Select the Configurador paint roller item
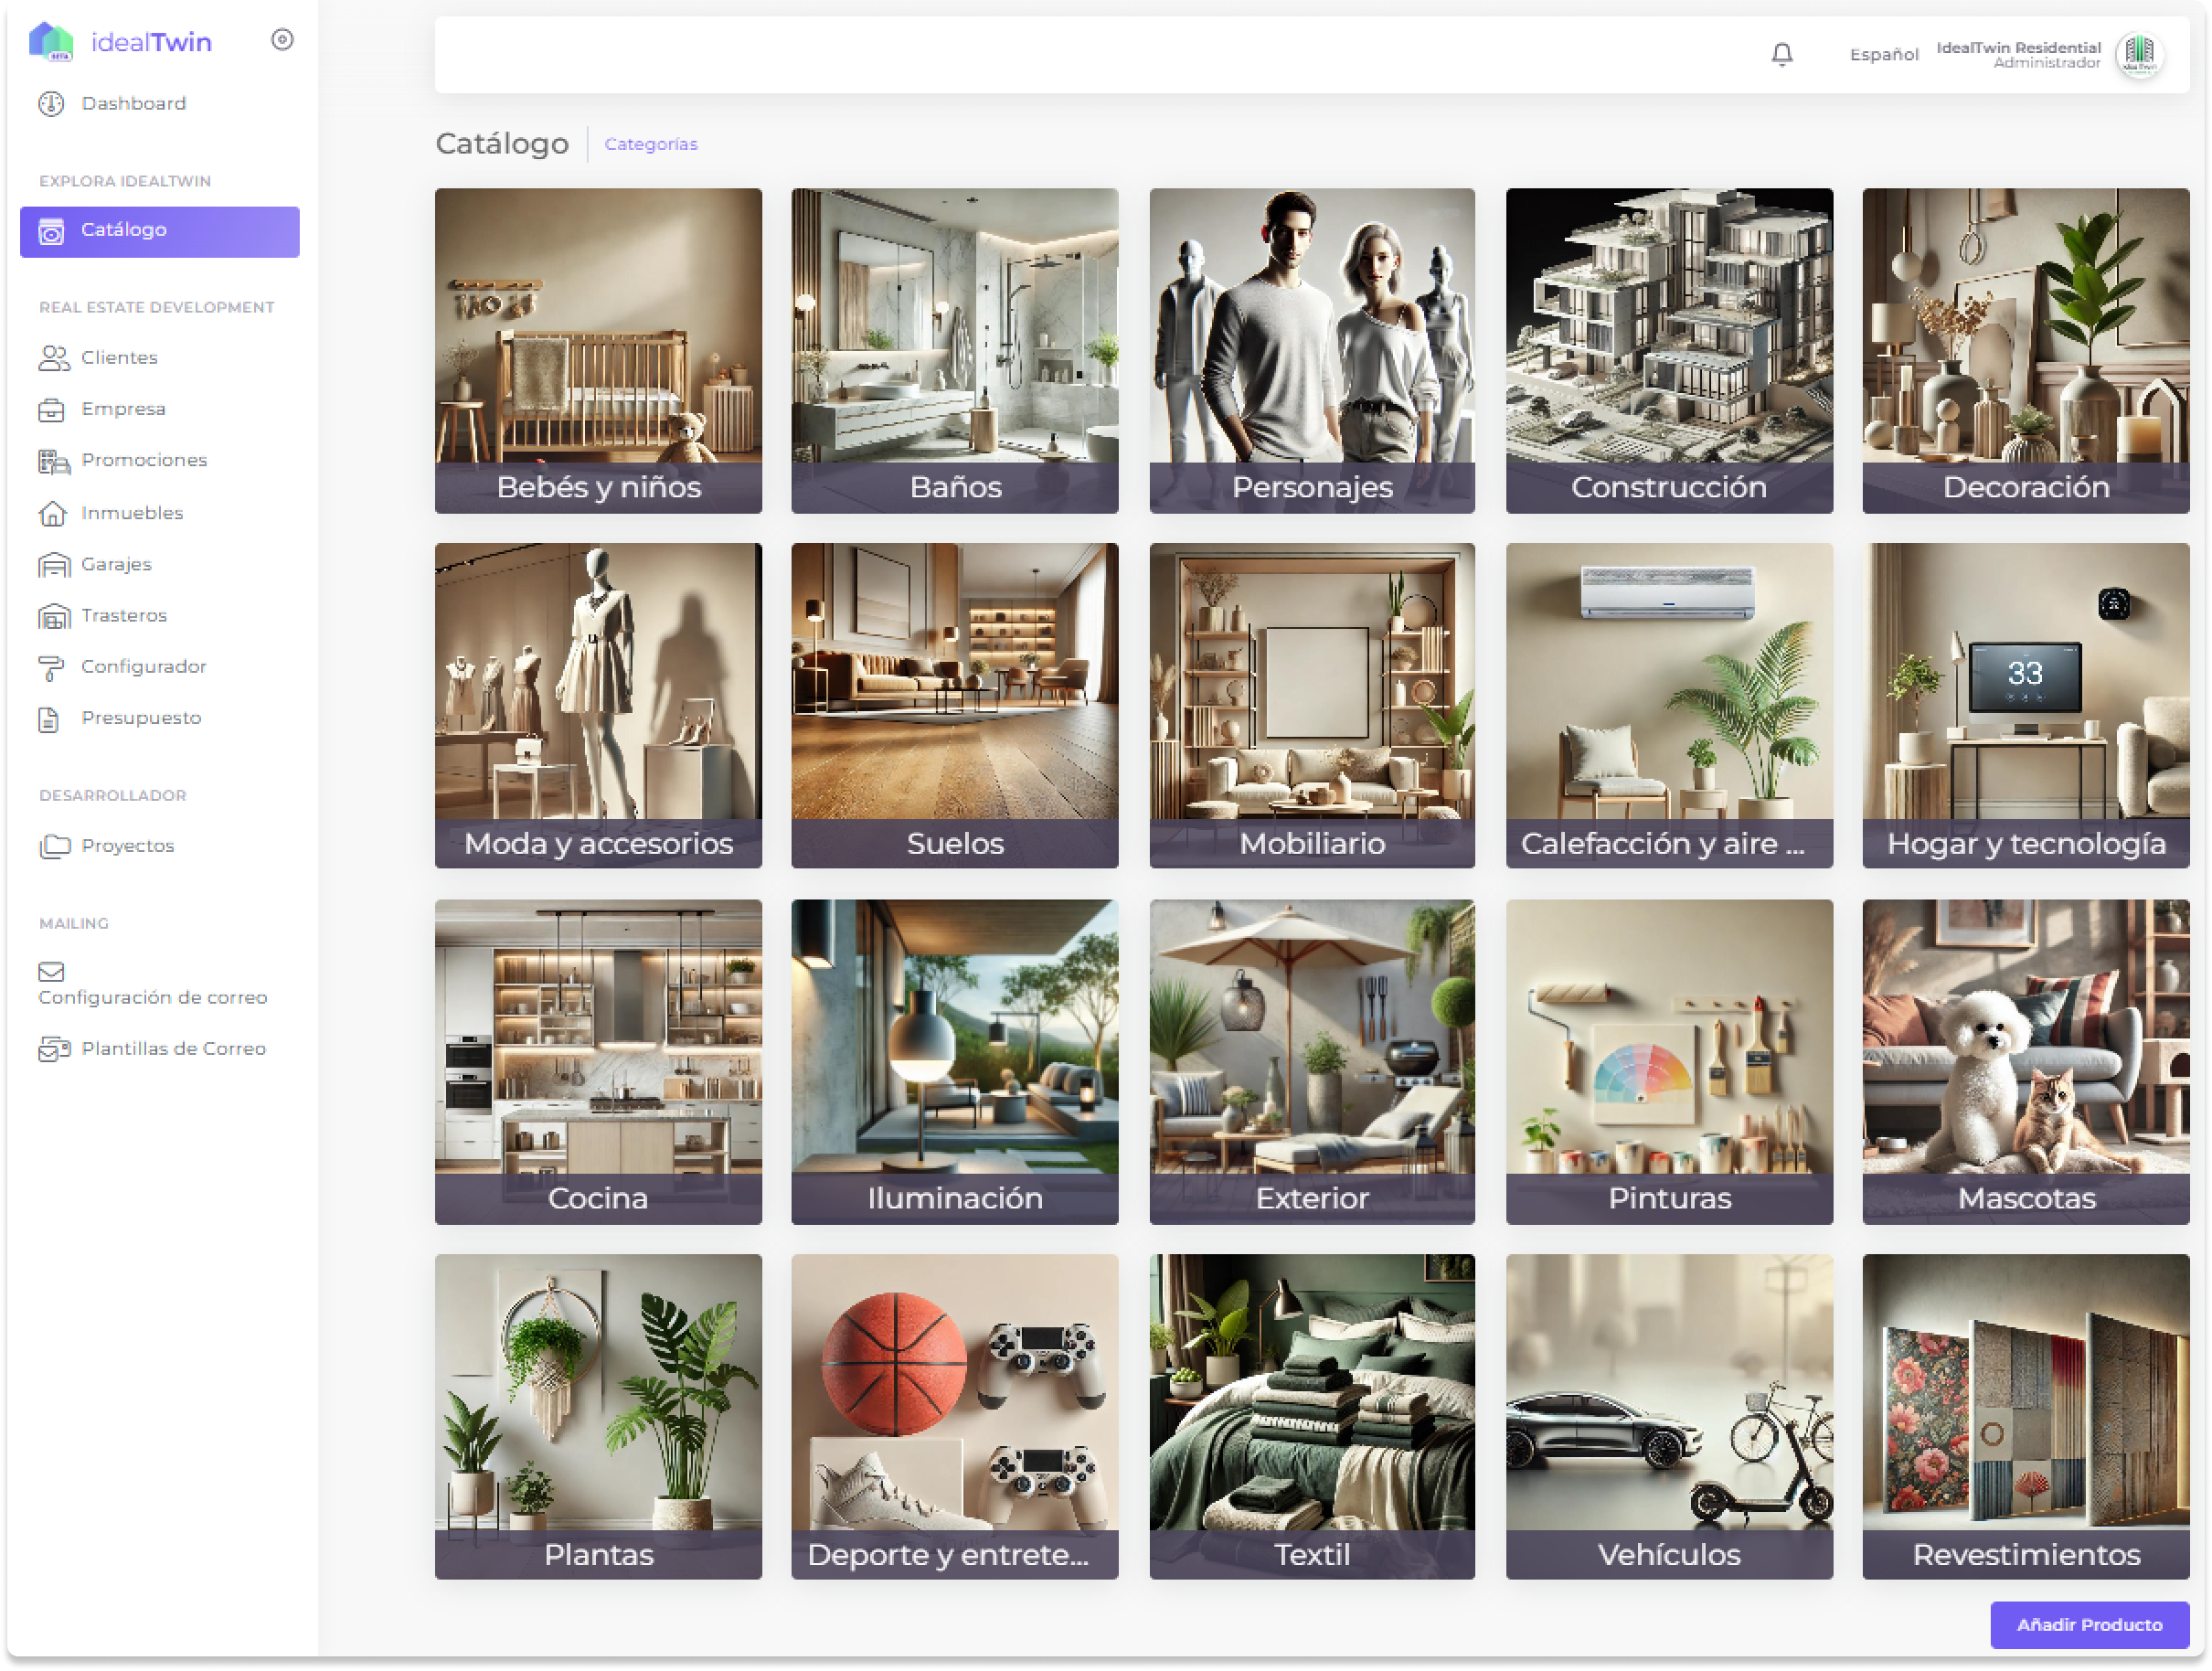 pyautogui.click(x=51, y=667)
